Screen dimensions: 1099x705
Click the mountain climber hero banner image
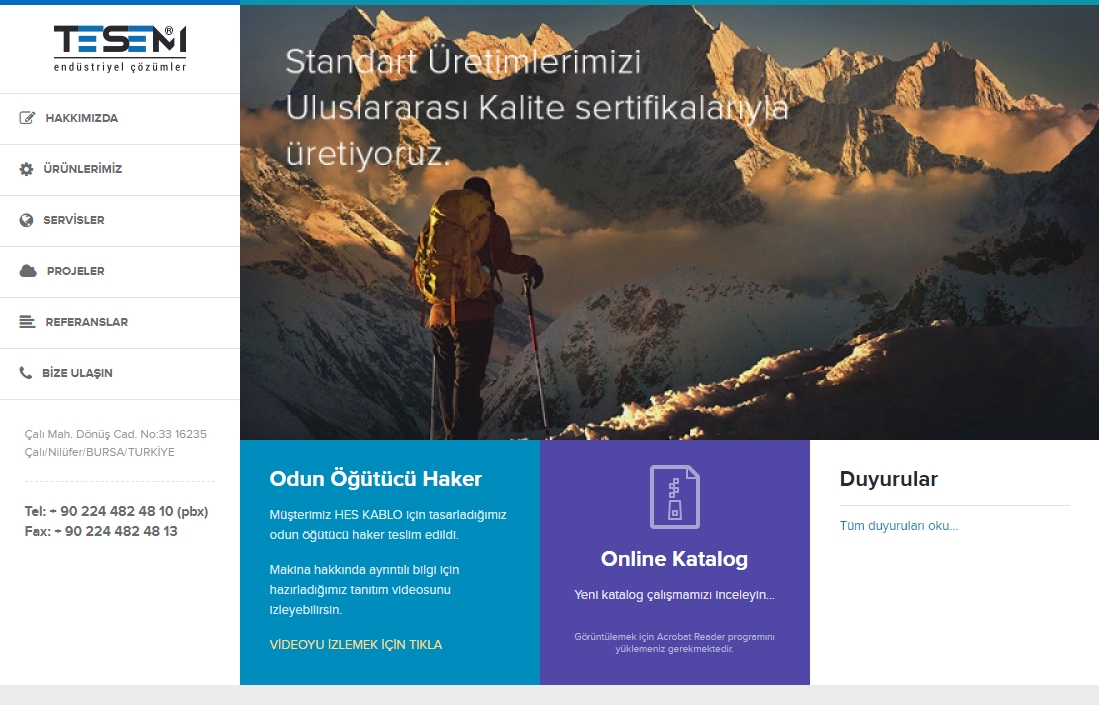tap(669, 223)
